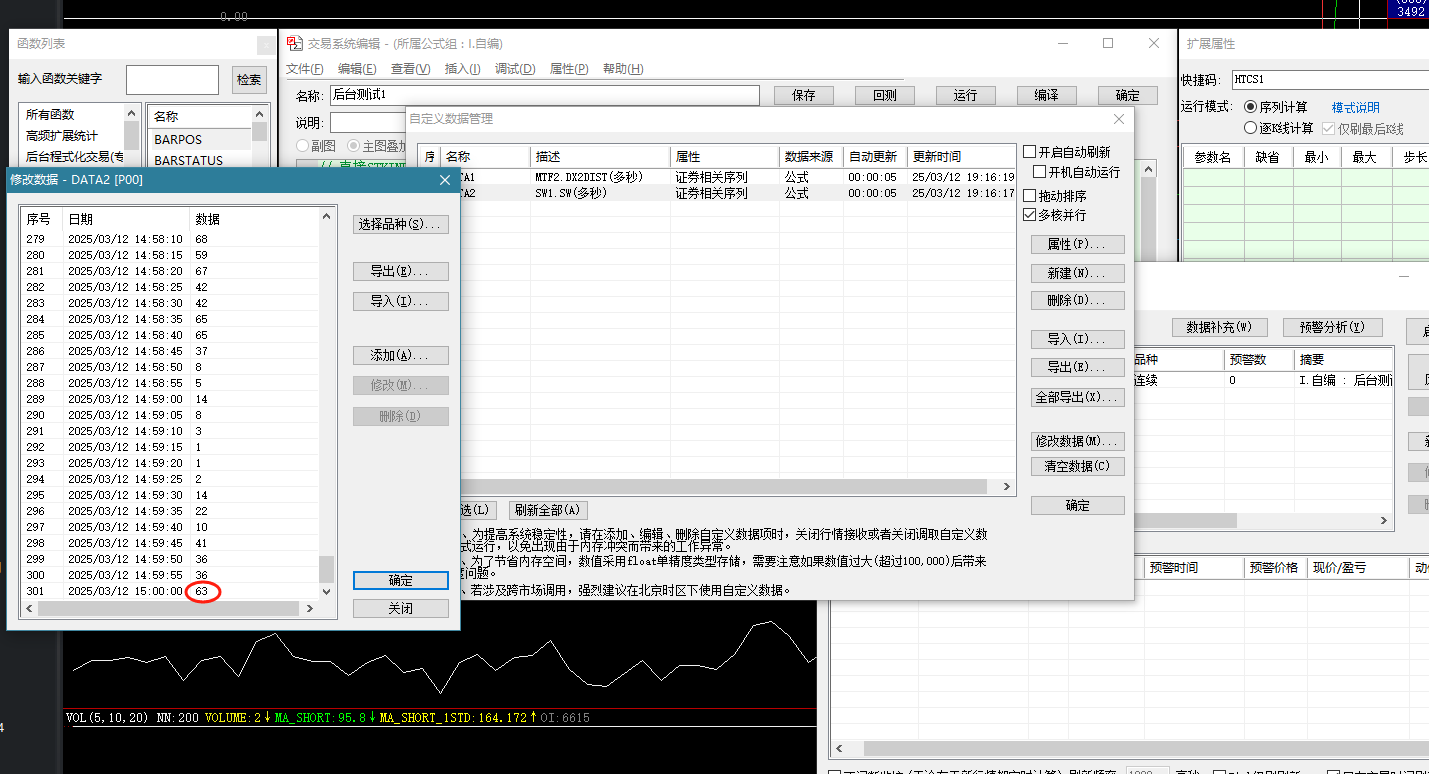The width and height of the screenshot is (1429, 774).
Task: Open the 编辑(E) menu
Action: (x=357, y=69)
